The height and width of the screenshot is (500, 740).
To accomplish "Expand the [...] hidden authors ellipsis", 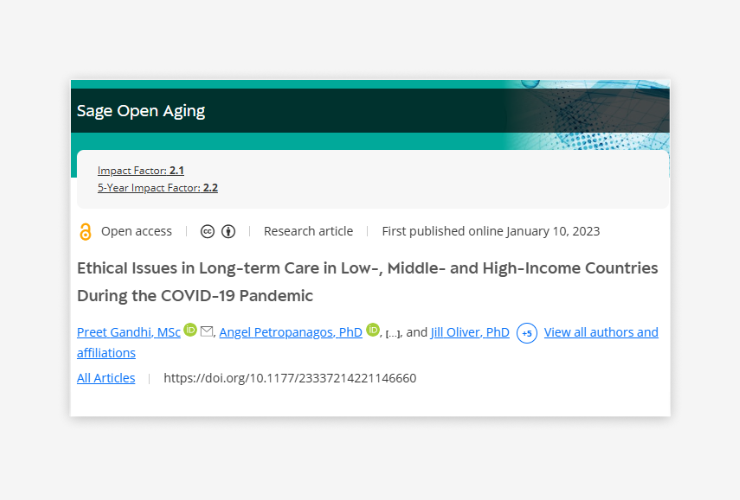I will [393, 334].
